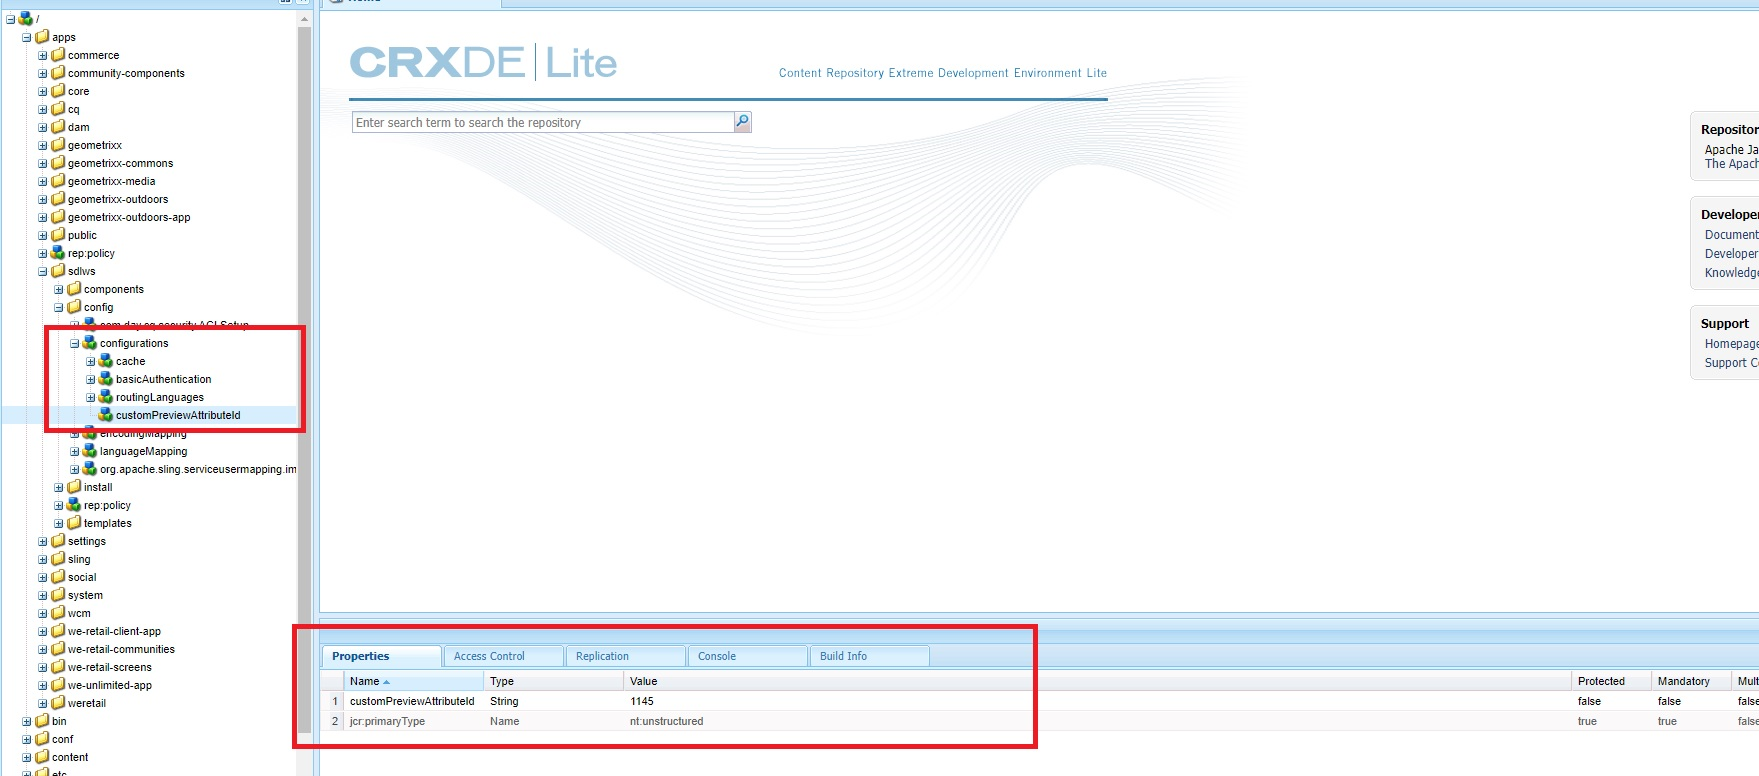Select the social folder tree item
Image resolution: width=1759 pixels, height=776 pixels.
coord(82,577)
